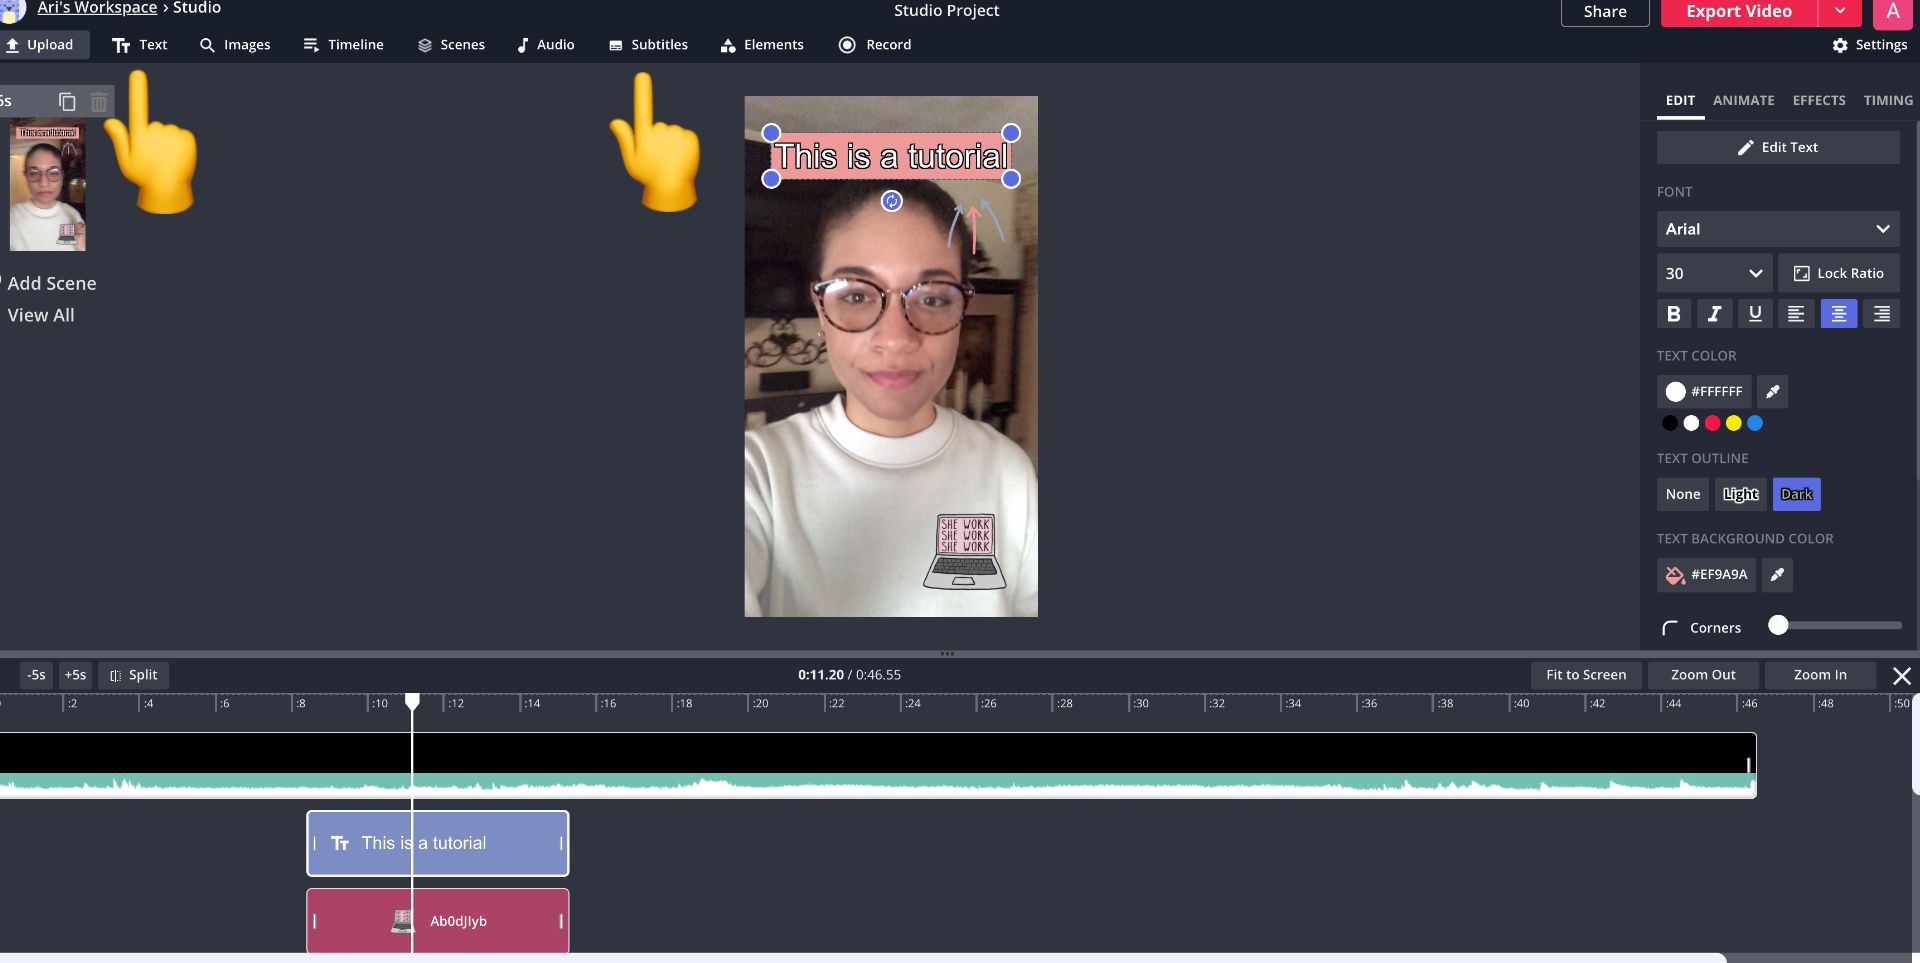Viewport: 1920px width, 963px height.
Task: Pick text color with eyedropper
Action: pyautogui.click(x=1772, y=392)
